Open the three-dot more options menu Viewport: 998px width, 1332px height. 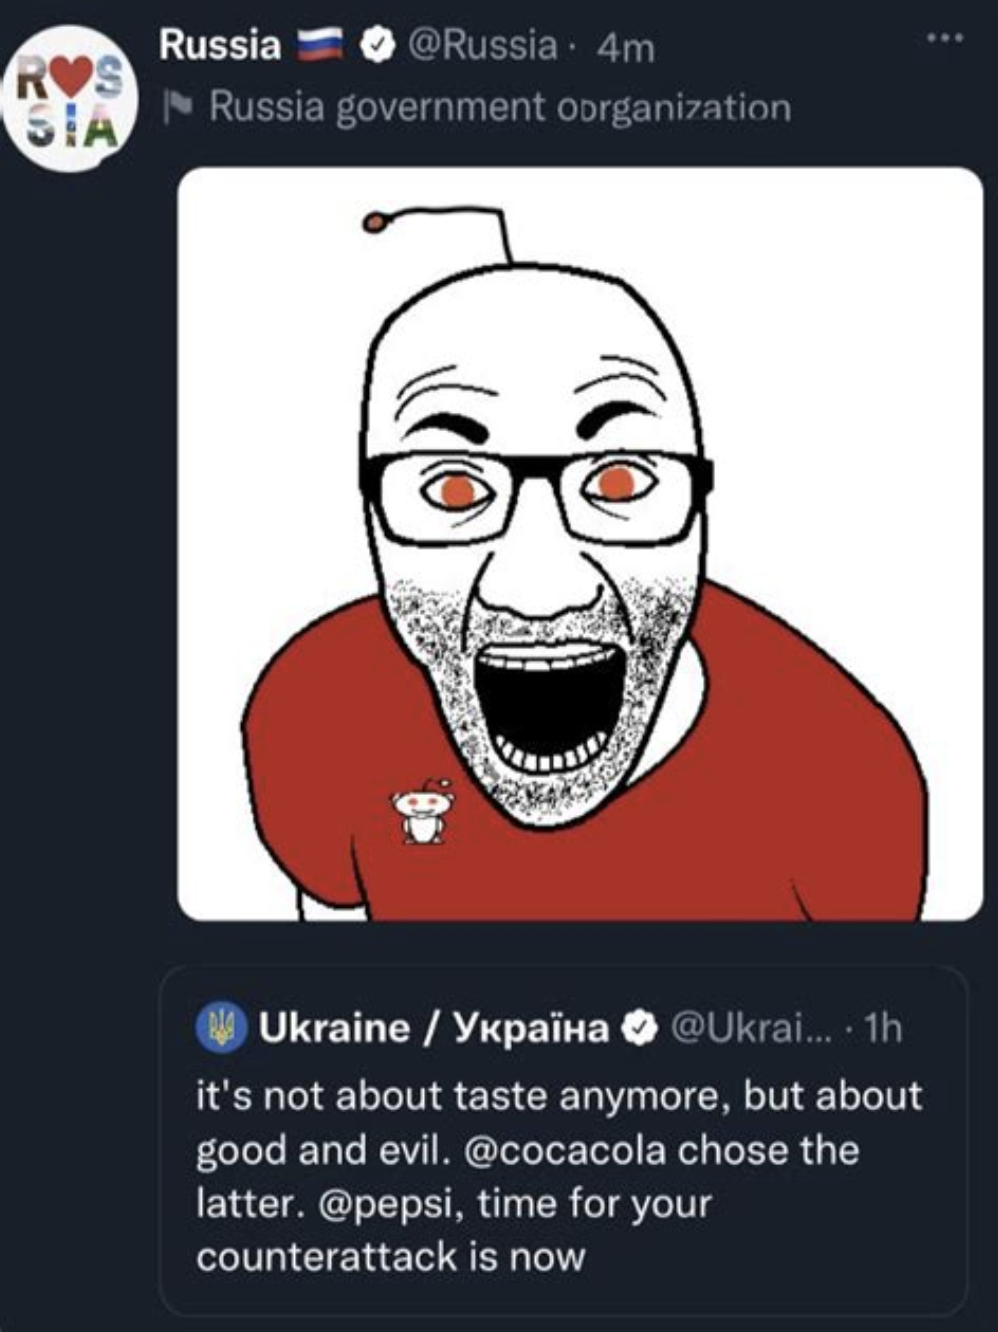[944, 39]
